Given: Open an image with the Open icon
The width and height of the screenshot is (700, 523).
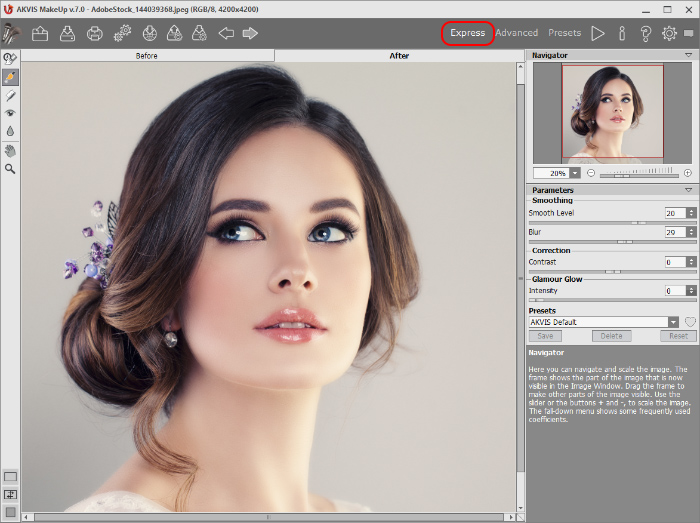Looking at the screenshot, I should [40, 33].
